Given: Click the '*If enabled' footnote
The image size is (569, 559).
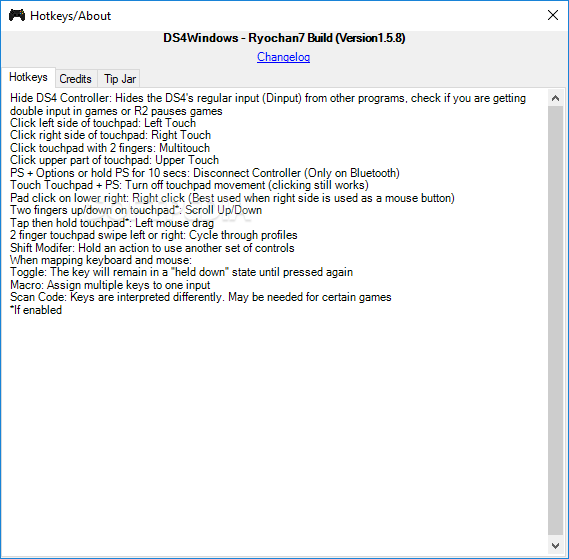Looking at the screenshot, I should coord(36,310).
